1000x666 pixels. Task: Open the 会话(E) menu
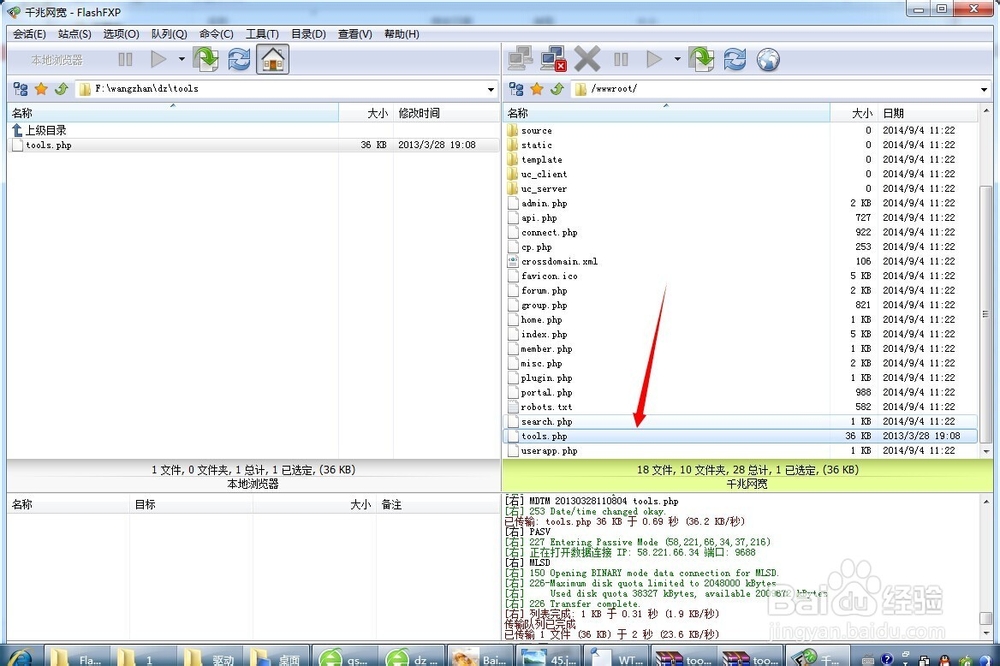point(29,34)
